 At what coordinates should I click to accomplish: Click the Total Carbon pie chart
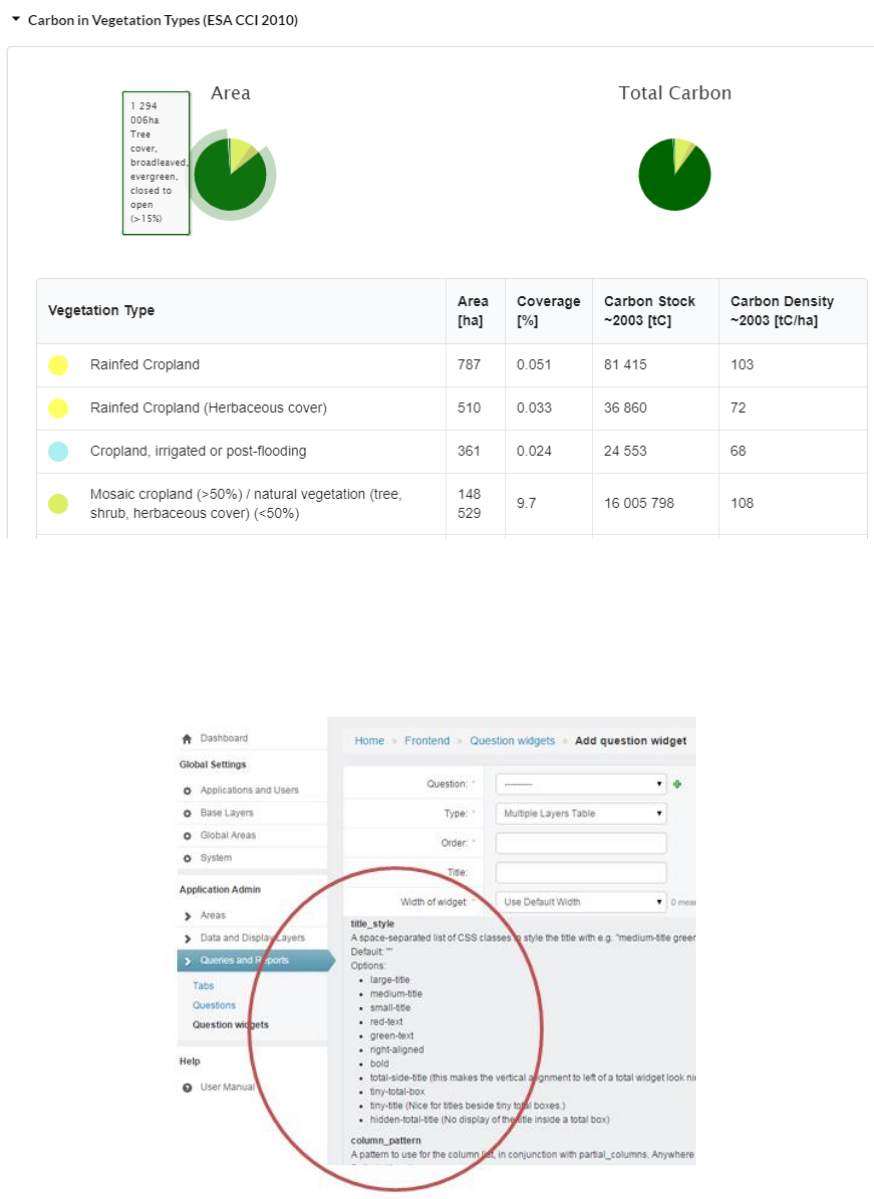674,174
